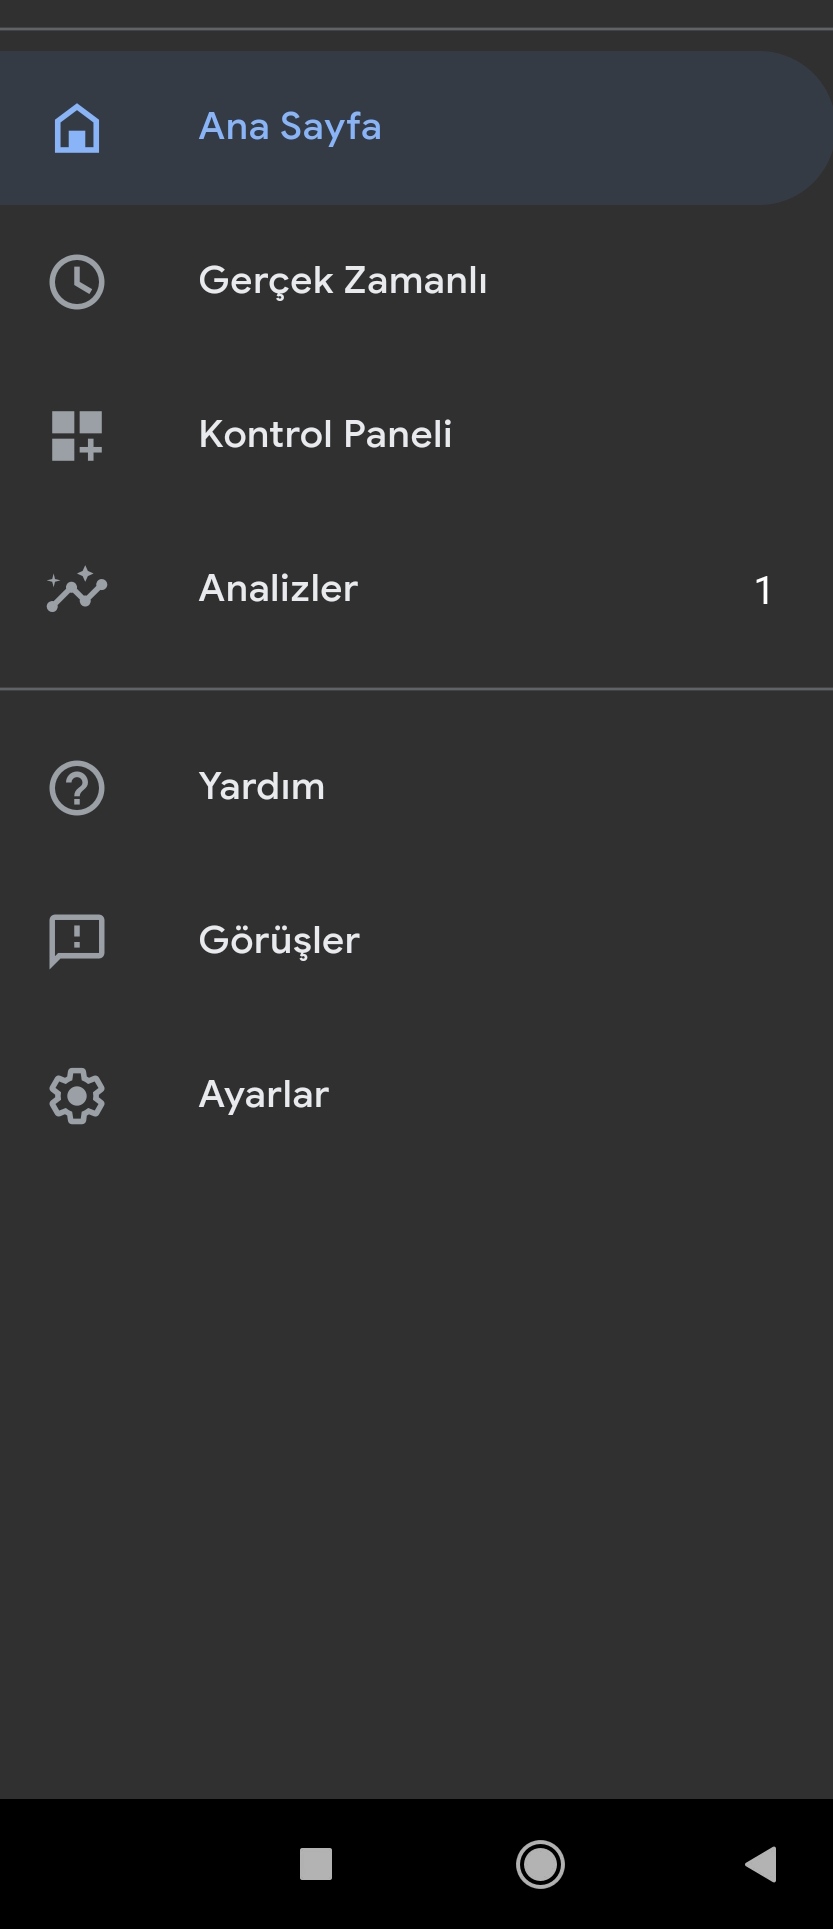This screenshot has height=1929, width=833.
Task: Tap the Ana Sayfa home icon
Action: coord(77,128)
